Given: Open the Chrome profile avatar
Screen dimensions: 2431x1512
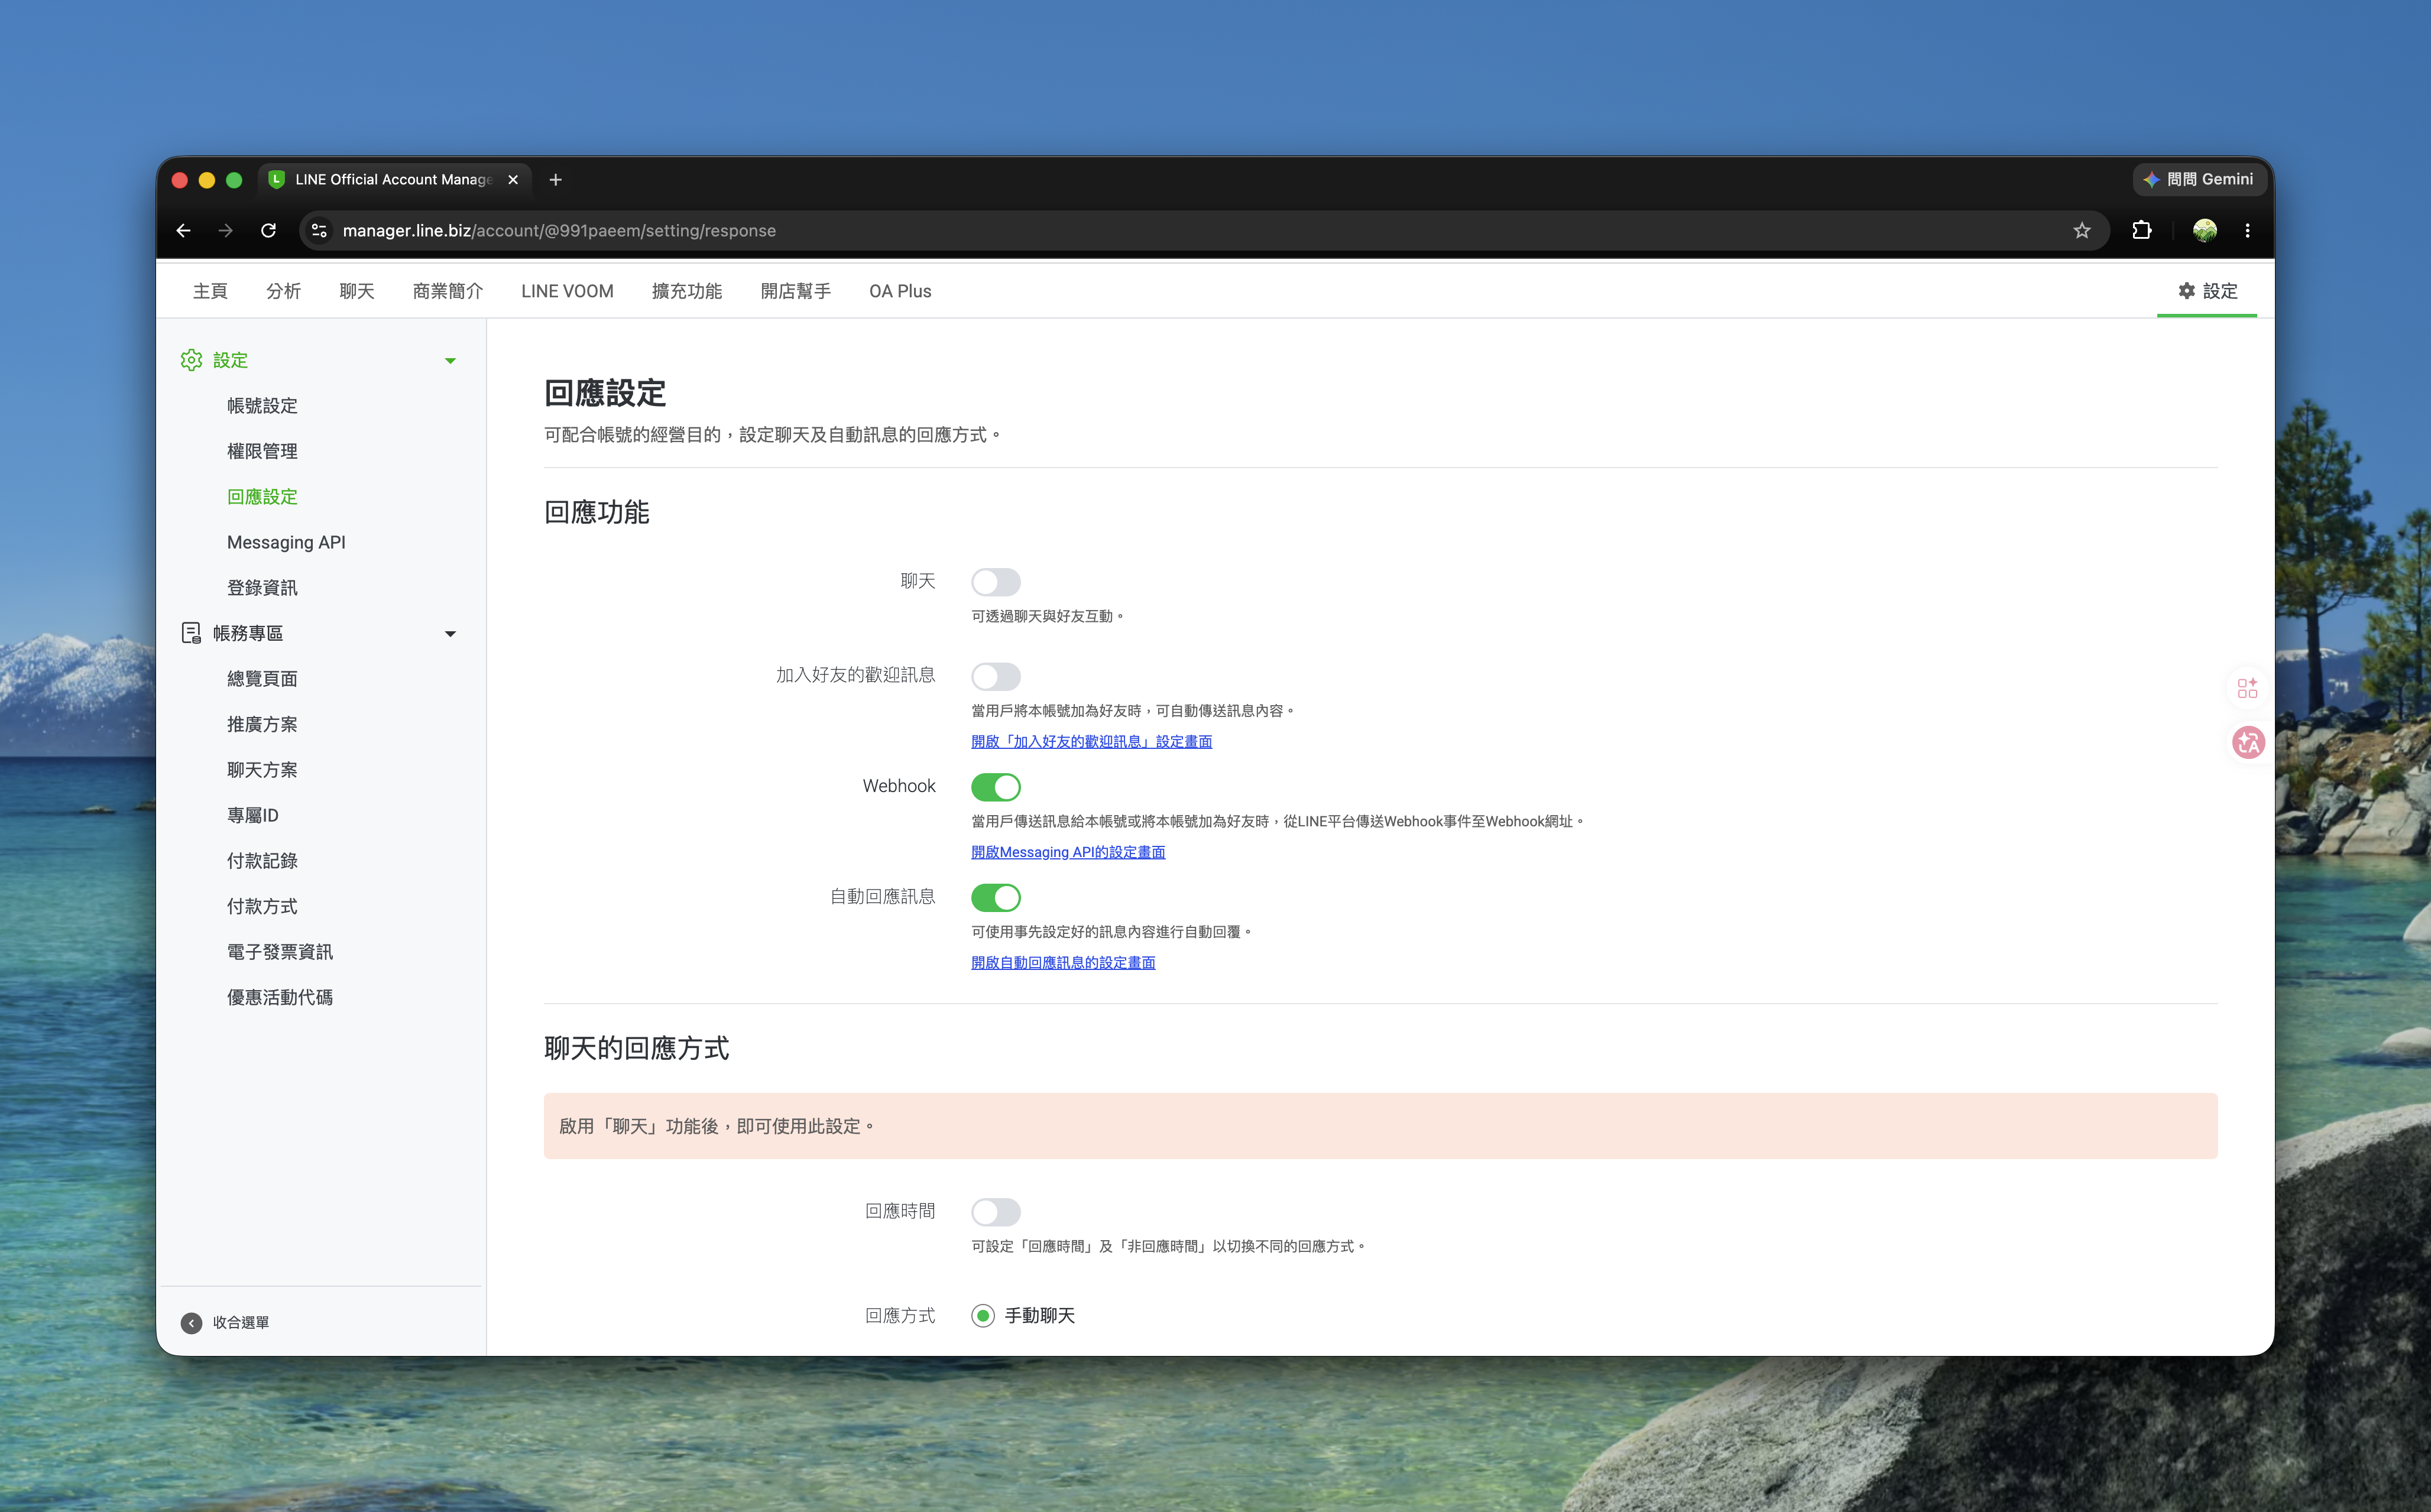Looking at the screenshot, I should (x=2204, y=230).
